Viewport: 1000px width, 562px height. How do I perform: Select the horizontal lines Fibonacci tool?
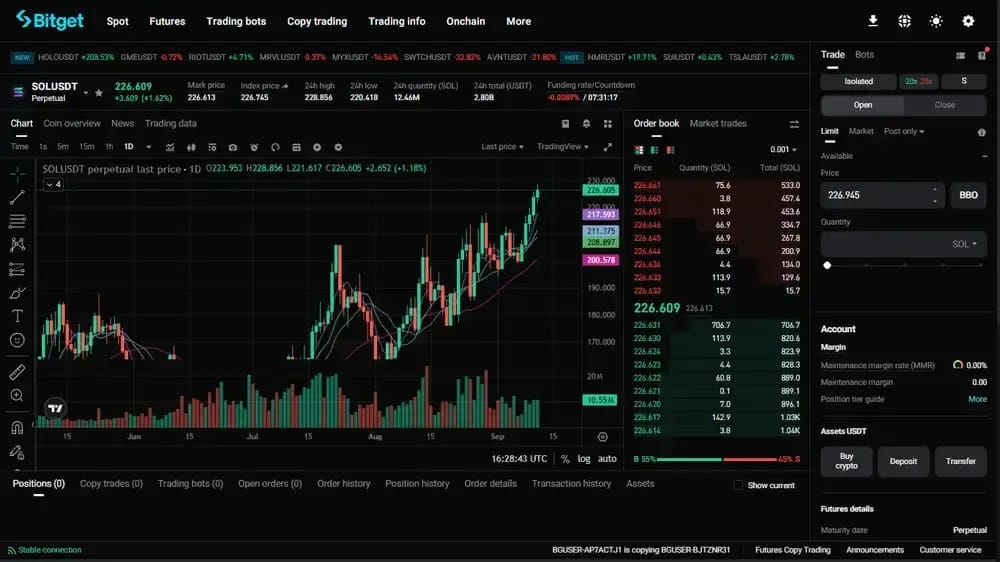[17, 221]
